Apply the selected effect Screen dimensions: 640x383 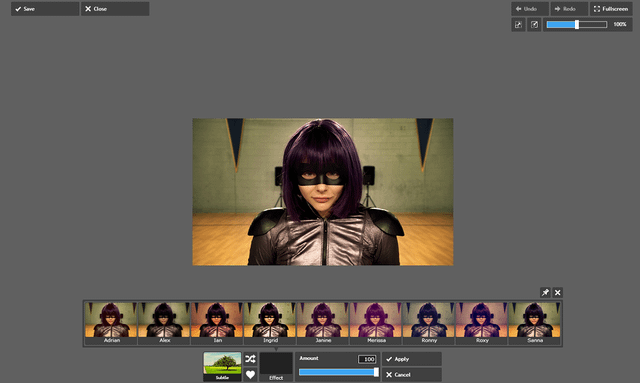pyautogui.click(x=412, y=359)
